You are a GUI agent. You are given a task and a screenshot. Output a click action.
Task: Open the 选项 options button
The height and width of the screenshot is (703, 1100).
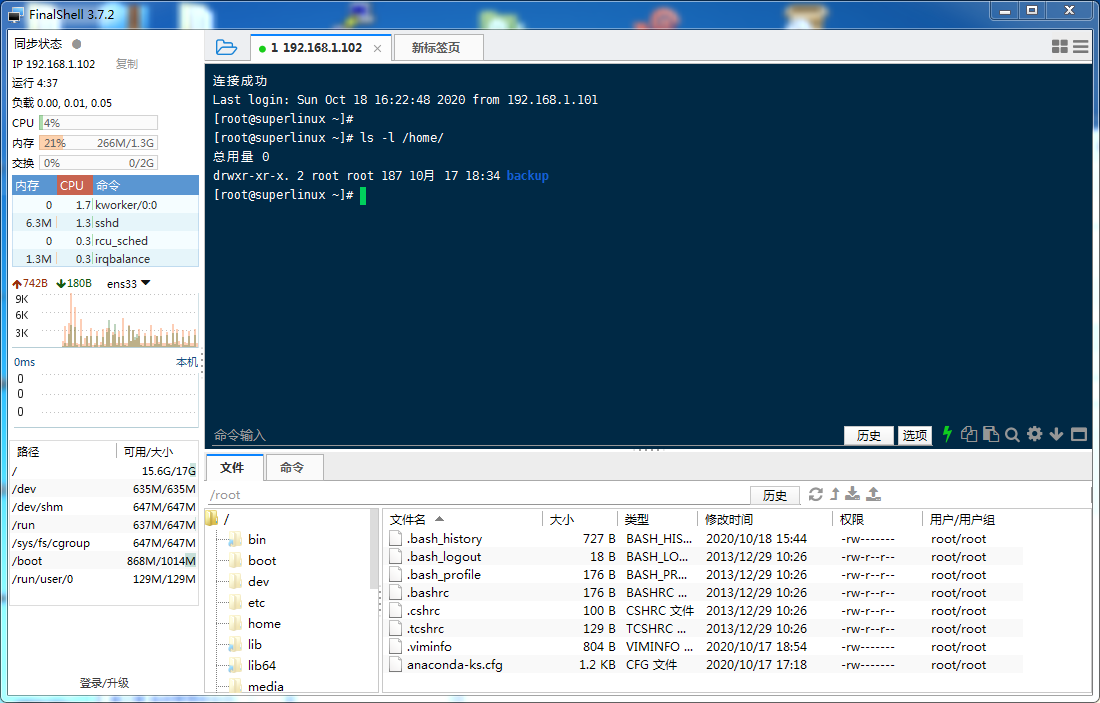[x=915, y=435]
